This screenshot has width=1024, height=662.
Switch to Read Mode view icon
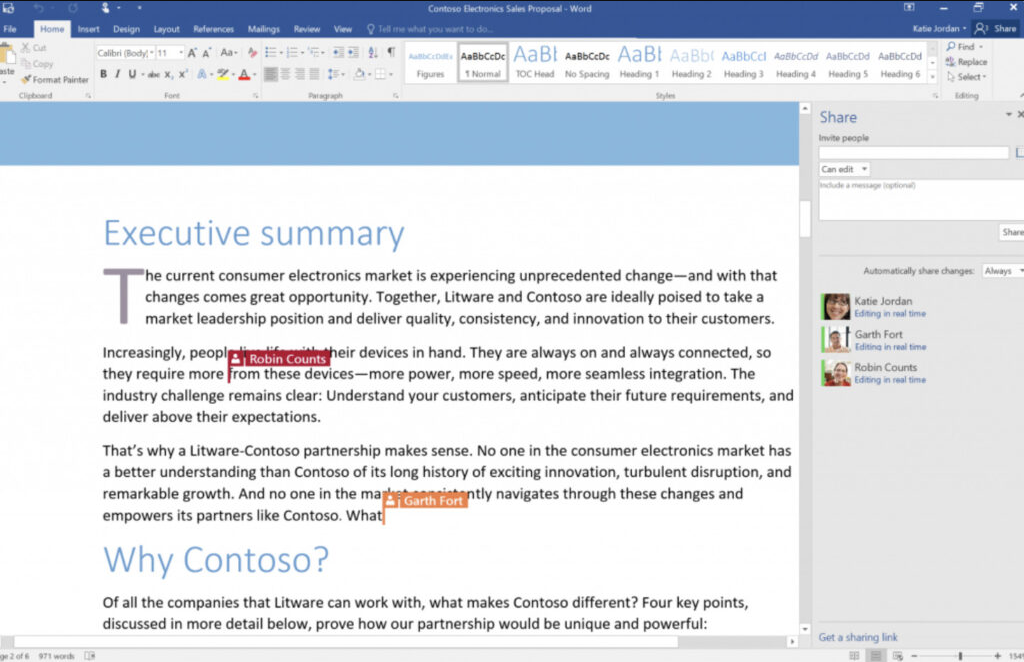(854, 655)
